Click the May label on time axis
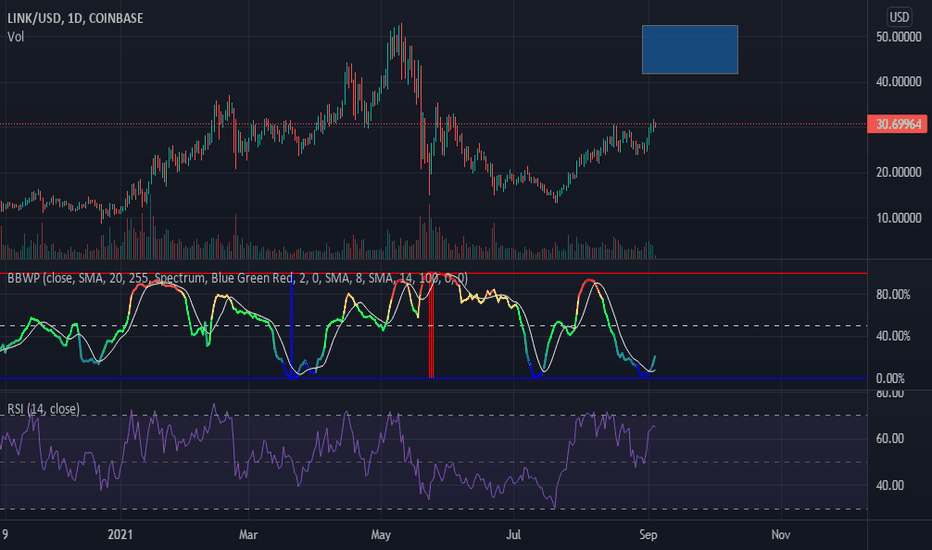Screen dimensions: 932x550 pos(380,535)
